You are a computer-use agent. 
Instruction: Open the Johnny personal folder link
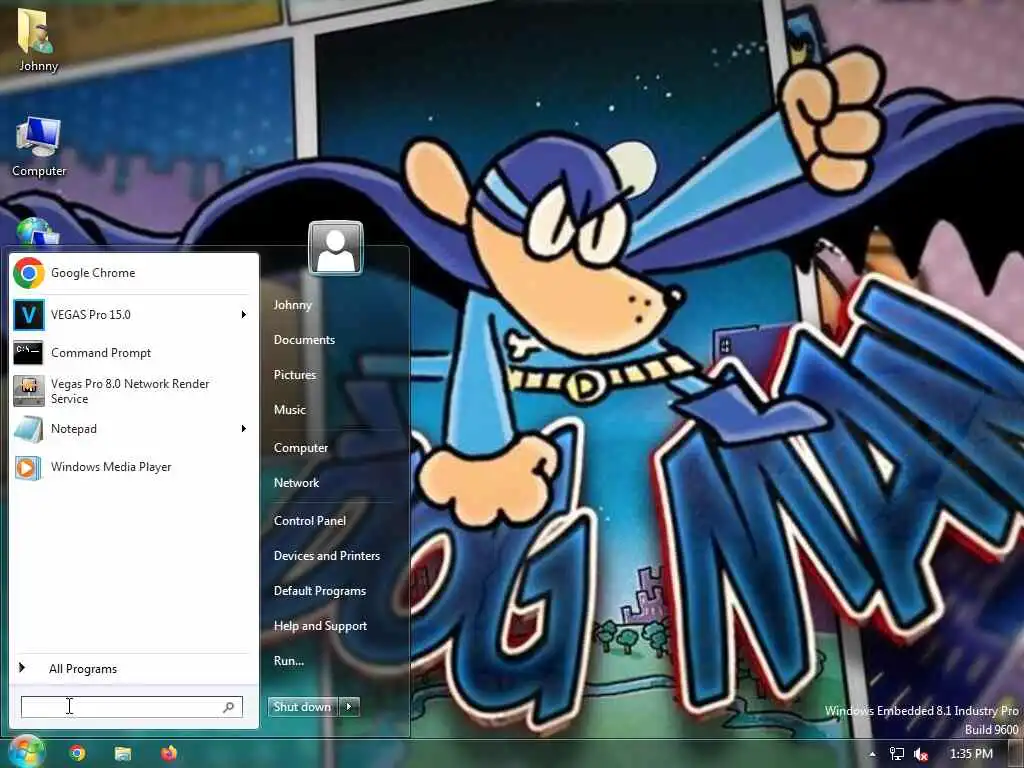[x=293, y=305]
